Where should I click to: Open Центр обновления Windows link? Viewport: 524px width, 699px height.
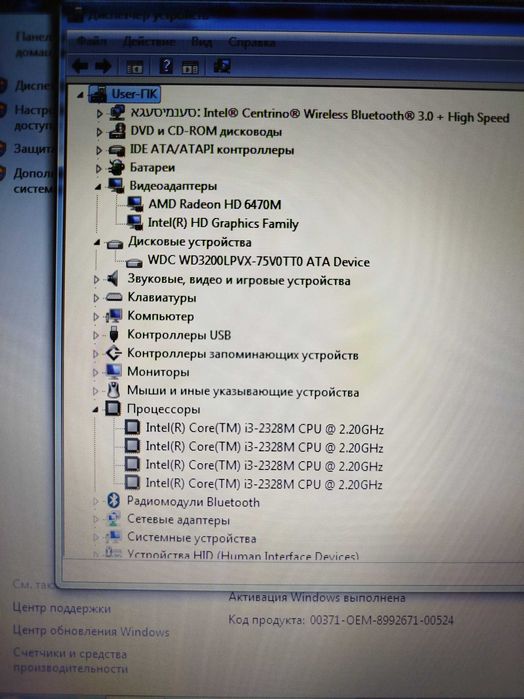91,632
